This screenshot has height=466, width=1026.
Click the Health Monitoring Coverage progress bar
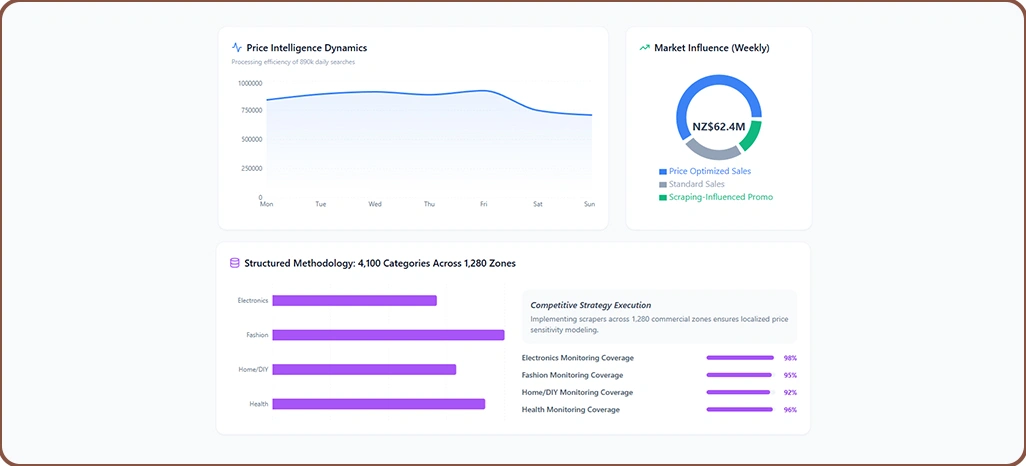pyautogui.click(x=740, y=410)
